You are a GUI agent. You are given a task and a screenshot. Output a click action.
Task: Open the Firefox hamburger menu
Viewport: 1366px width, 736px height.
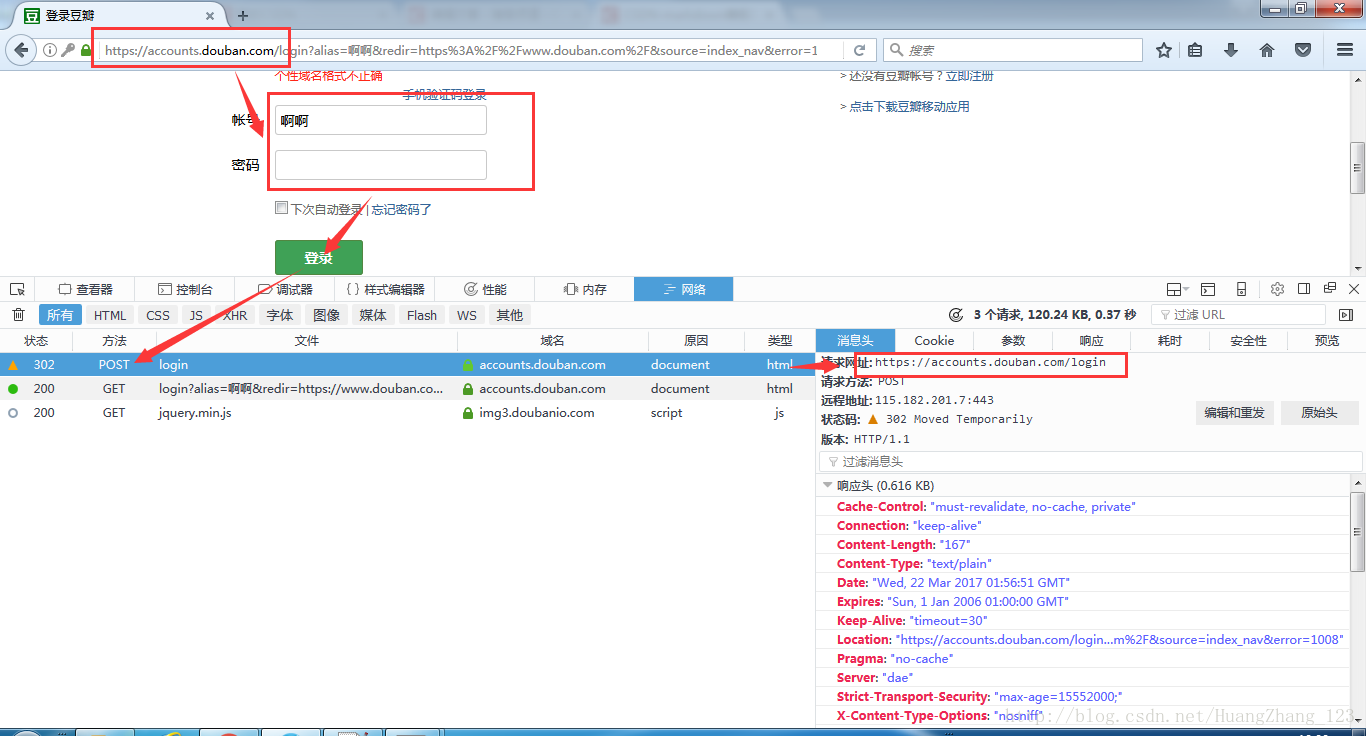pos(1345,50)
